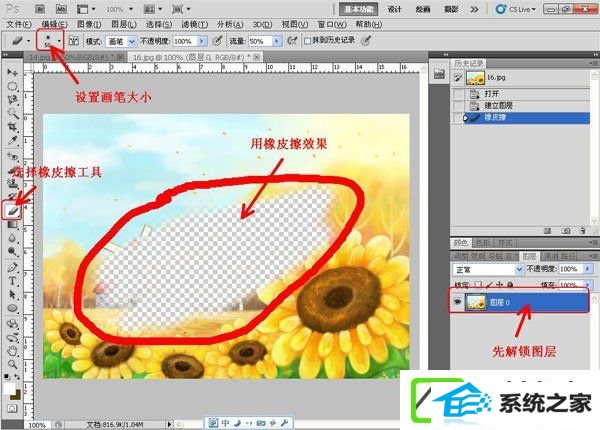Select the Blur tool
The height and width of the screenshot is (430, 600).
point(12,238)
